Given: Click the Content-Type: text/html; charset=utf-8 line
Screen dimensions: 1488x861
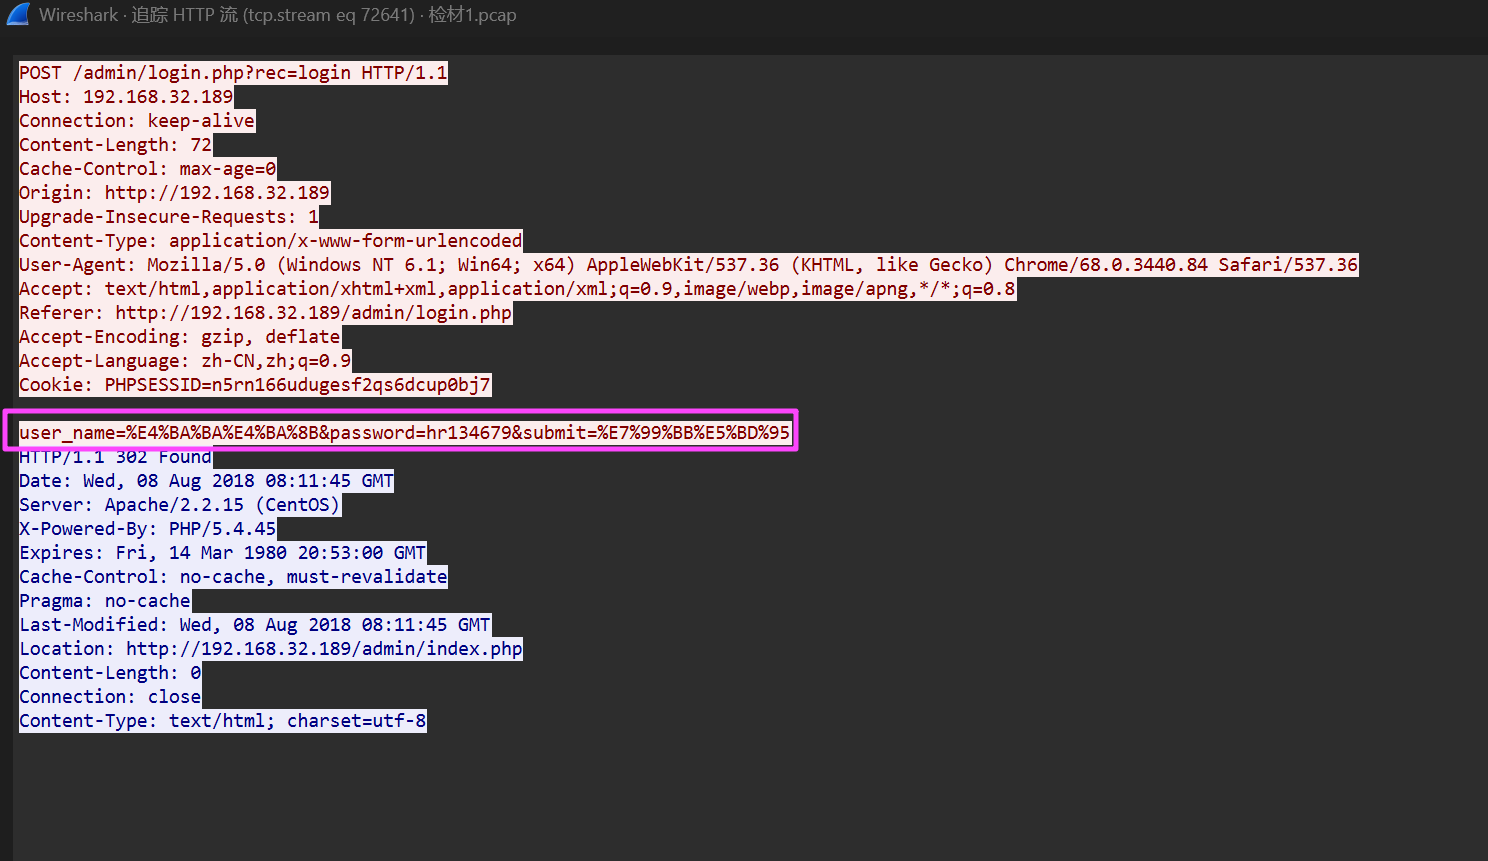Looking at the screenshot, I should pos(223,721).
